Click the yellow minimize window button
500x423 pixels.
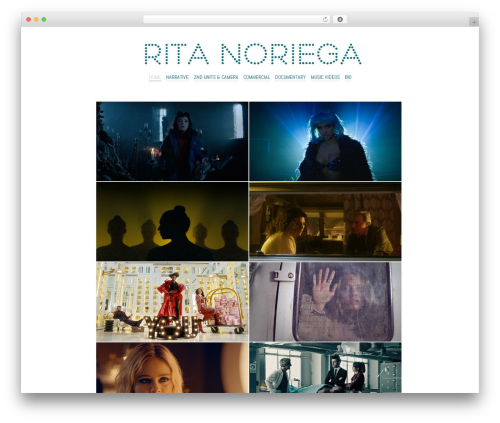tap(36, 19)
